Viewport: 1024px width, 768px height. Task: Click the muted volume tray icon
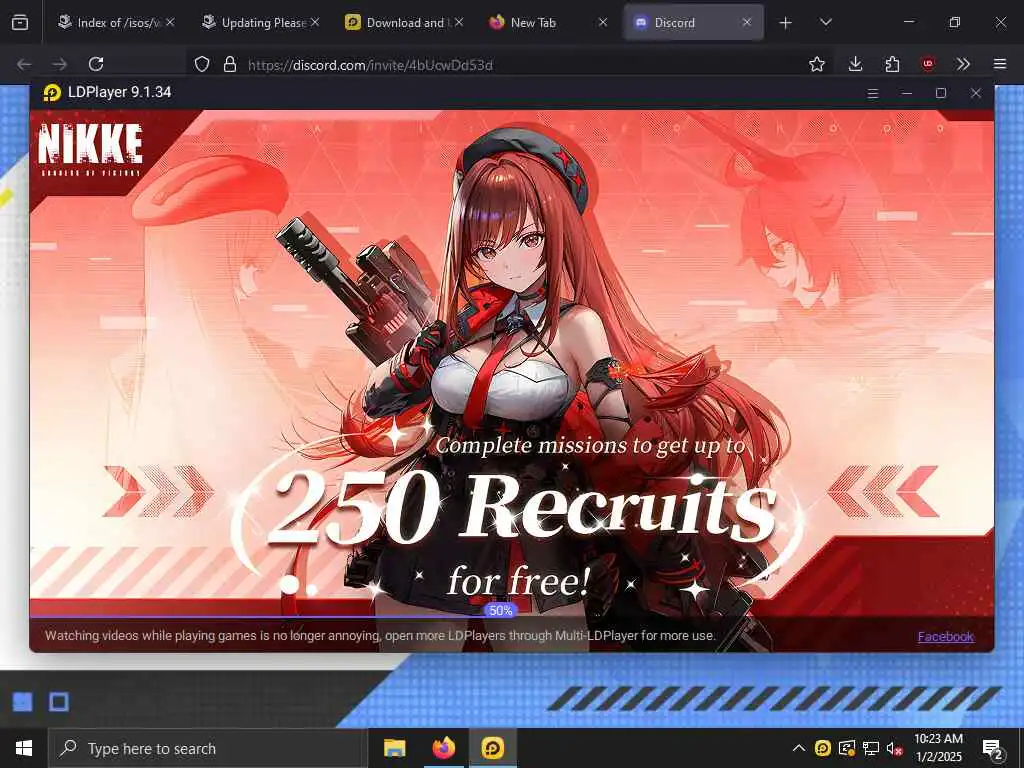coord(895,748)
